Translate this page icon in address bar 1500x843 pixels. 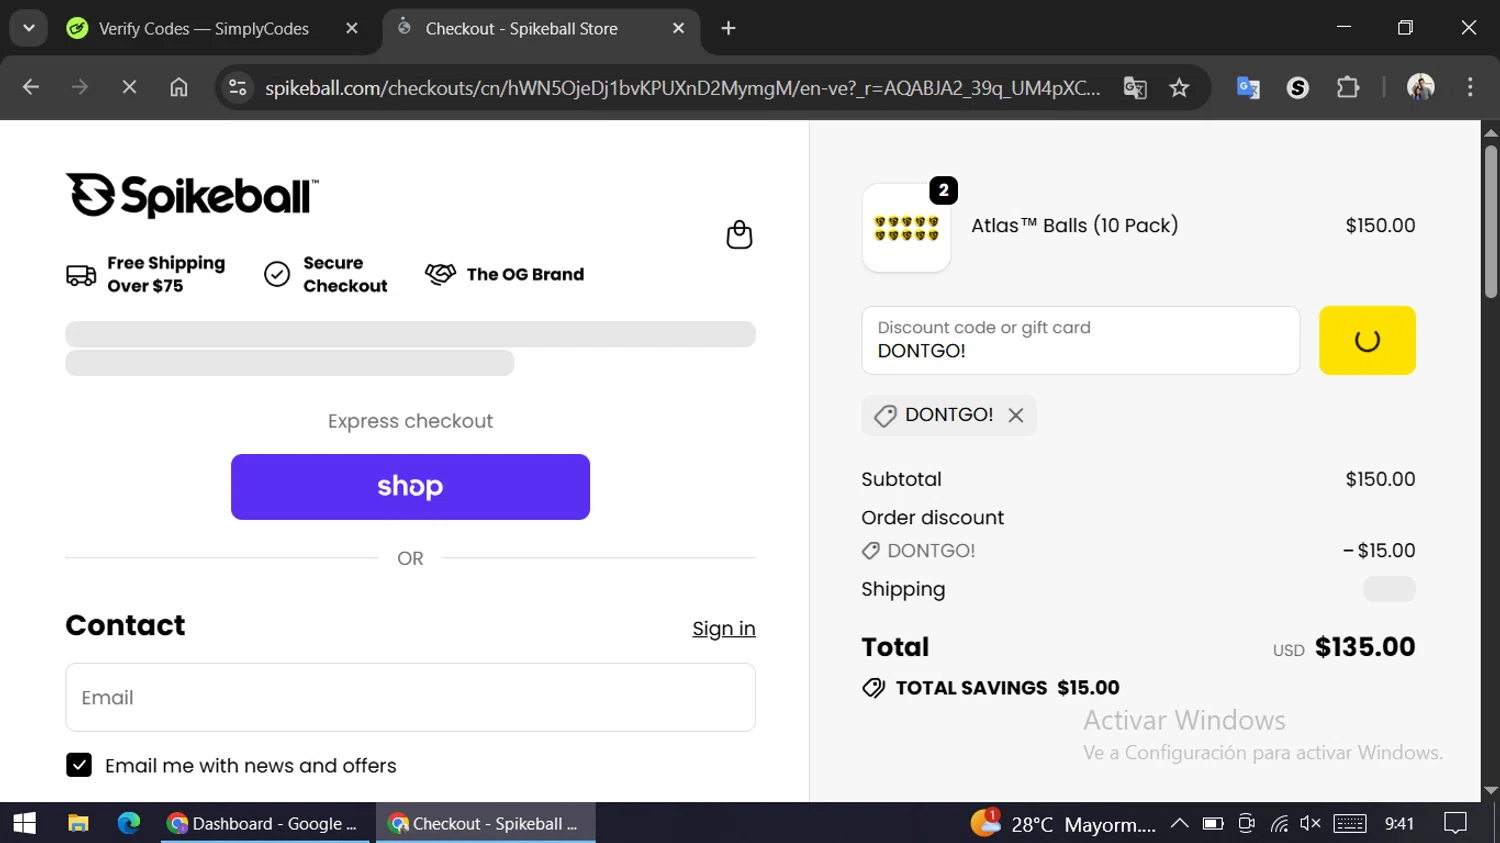point(1135,87)
